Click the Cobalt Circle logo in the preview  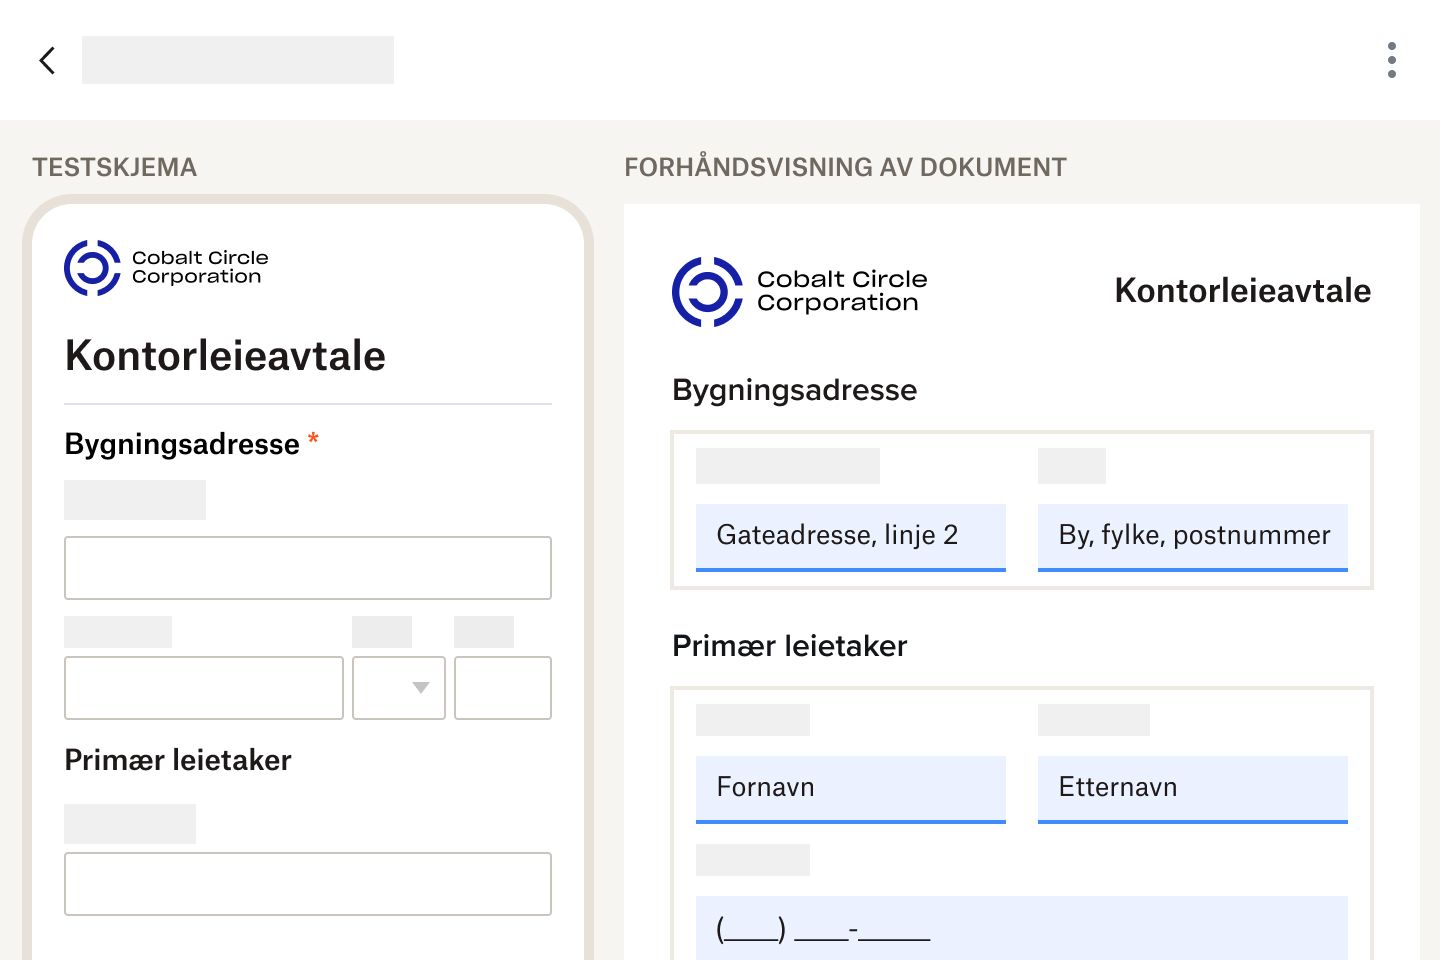tap(798, 291)
